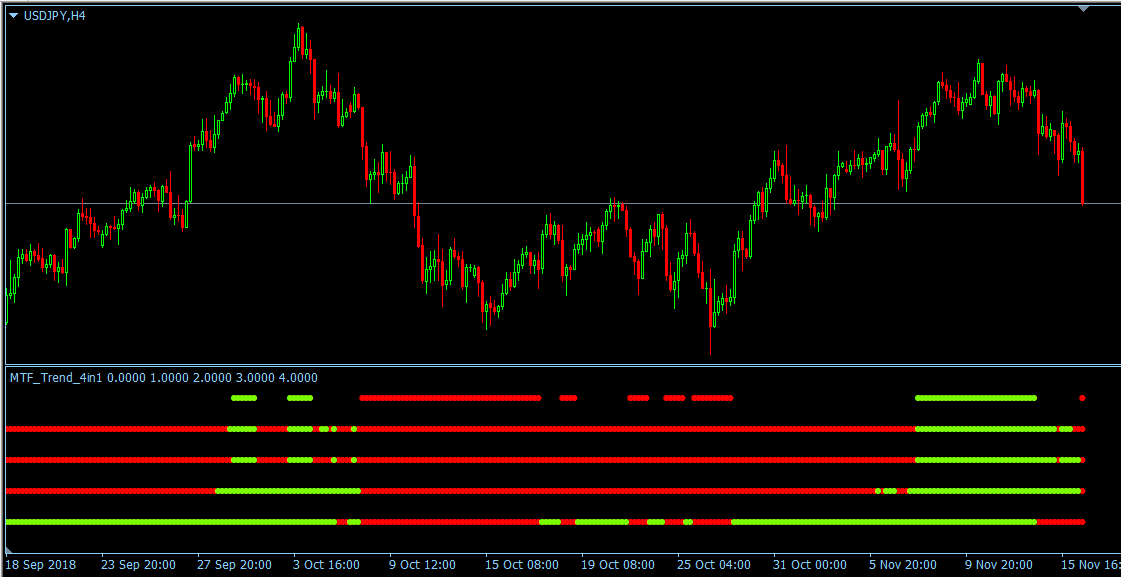The height and width of the screenshot is (577, 1121).
Task: Select the 18 Sep 2018 axis label
Action: [40, 564]
